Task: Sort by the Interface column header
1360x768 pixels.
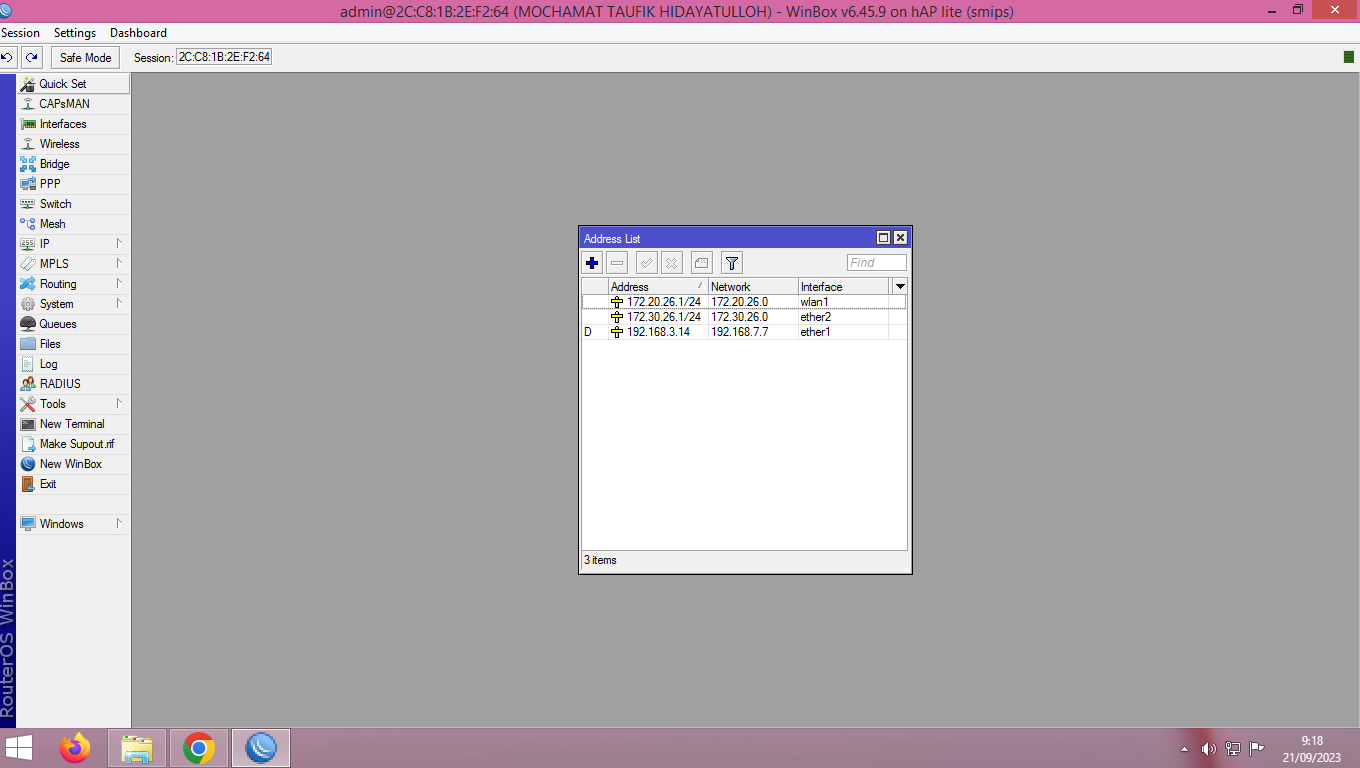Action: point(843,287)
